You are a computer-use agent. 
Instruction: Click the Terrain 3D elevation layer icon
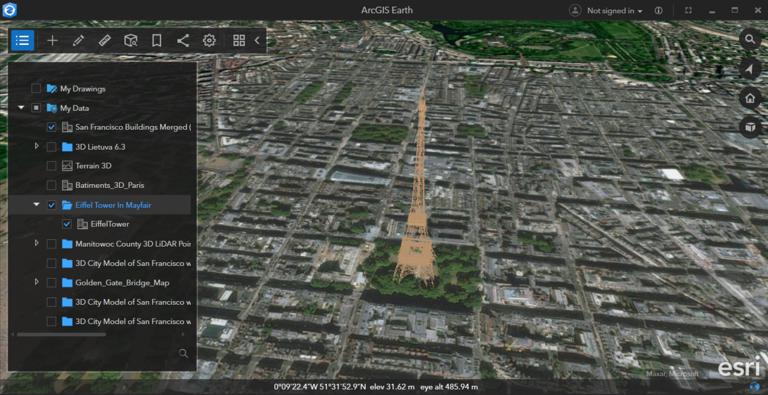(x=67, y=166)
